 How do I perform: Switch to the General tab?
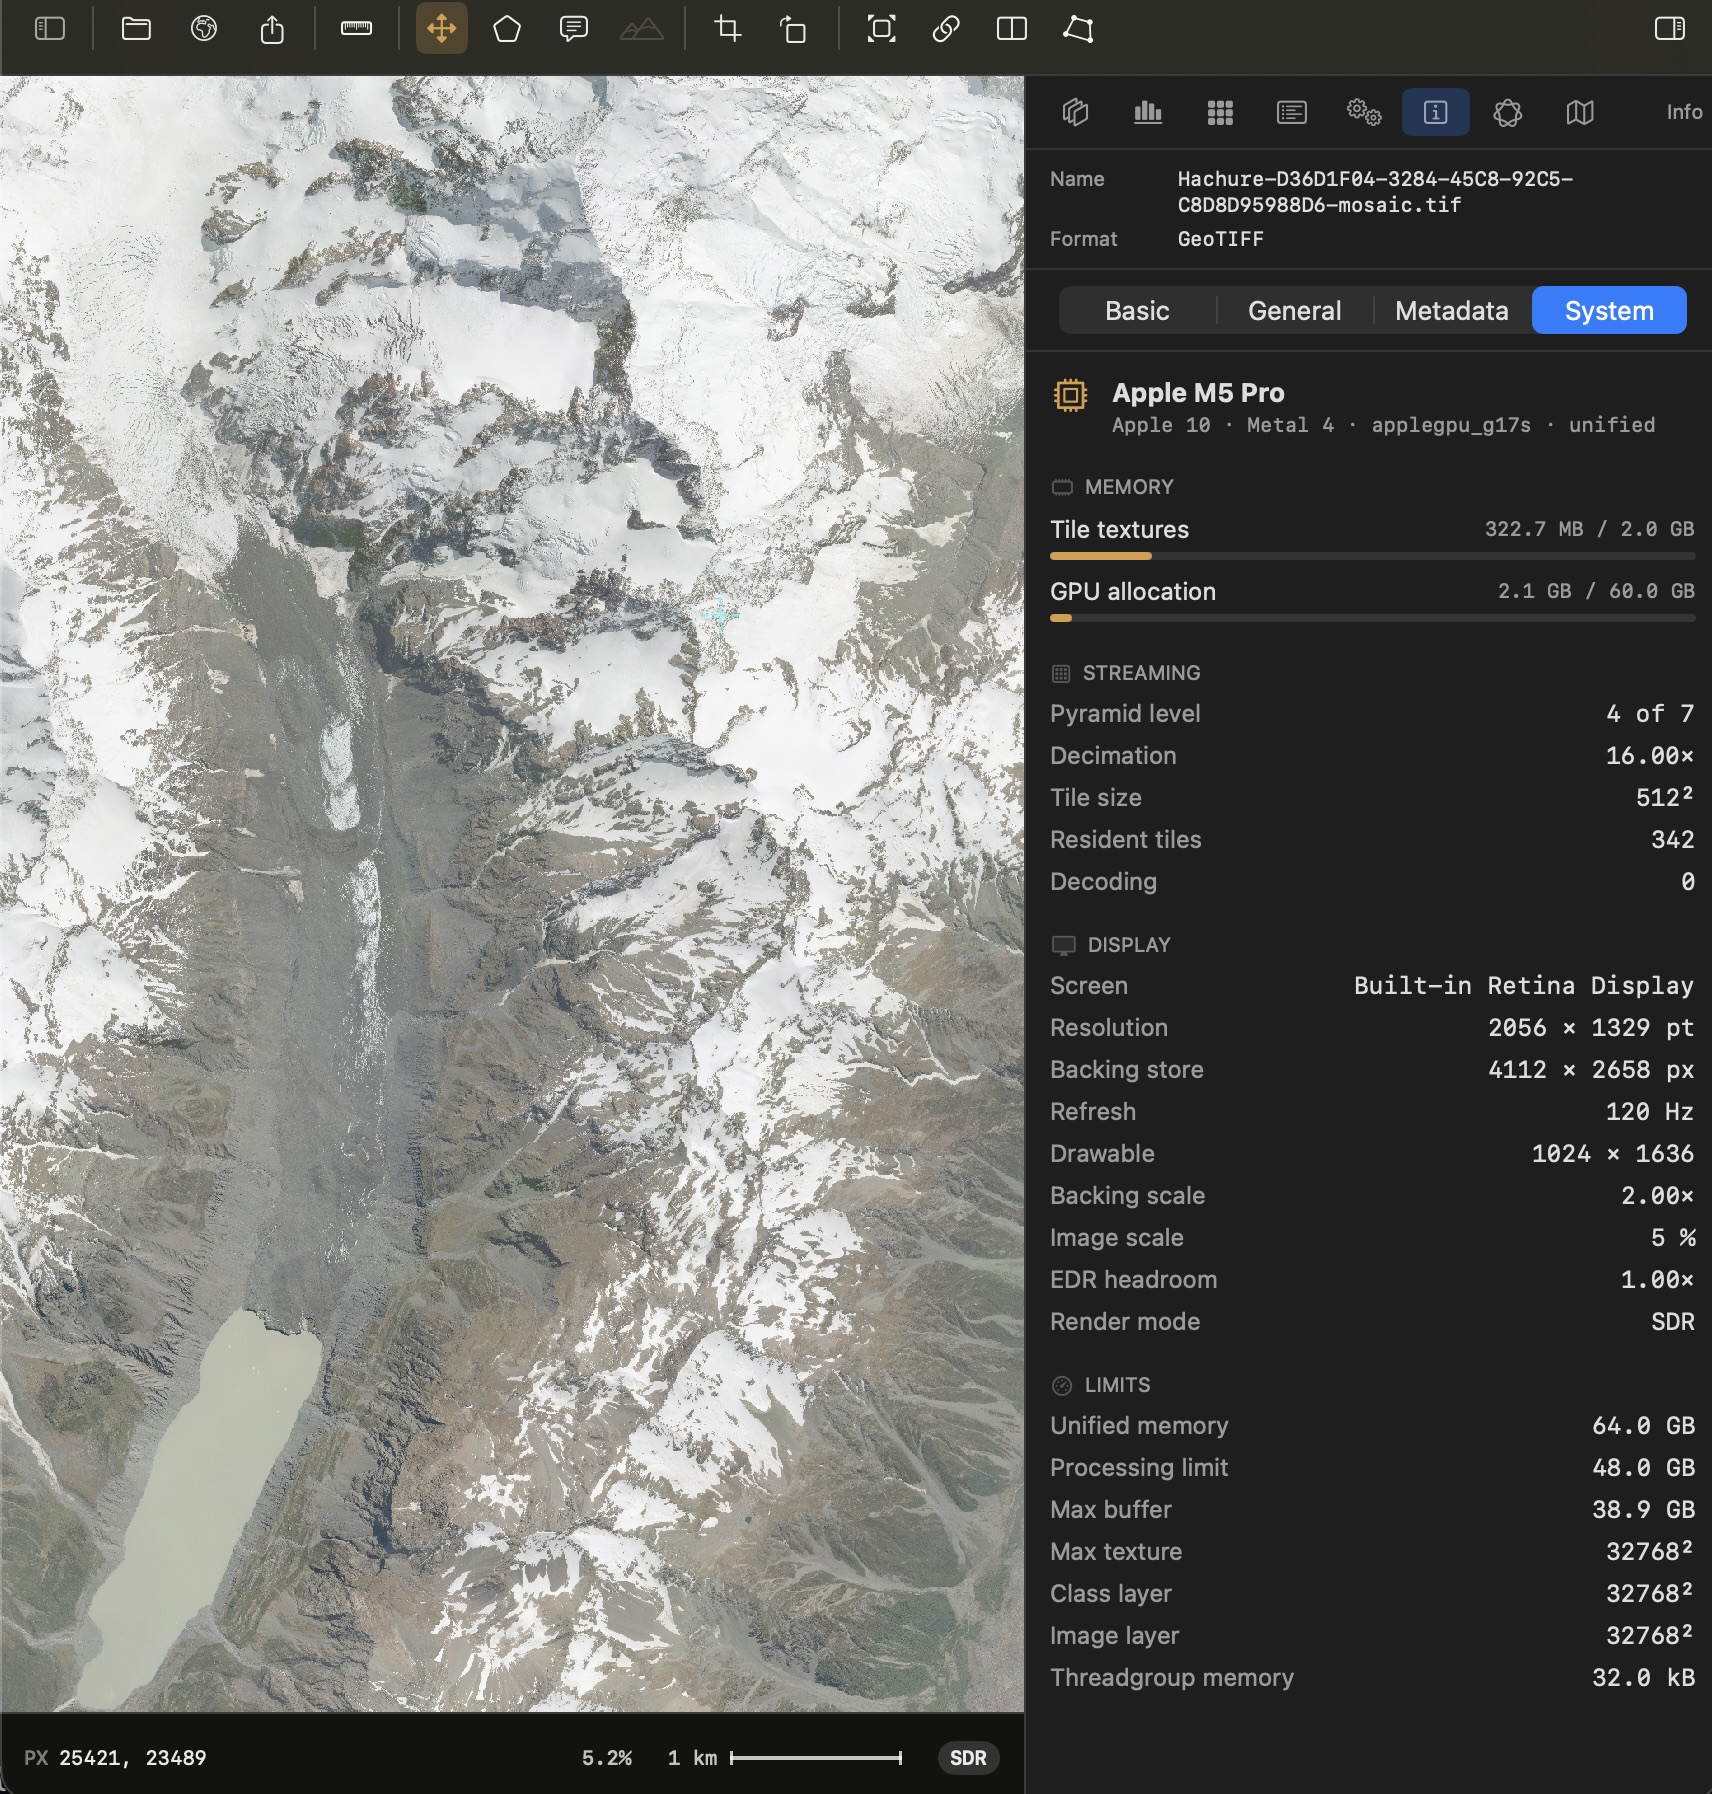pyautogui.click(x=1295, y=311)
